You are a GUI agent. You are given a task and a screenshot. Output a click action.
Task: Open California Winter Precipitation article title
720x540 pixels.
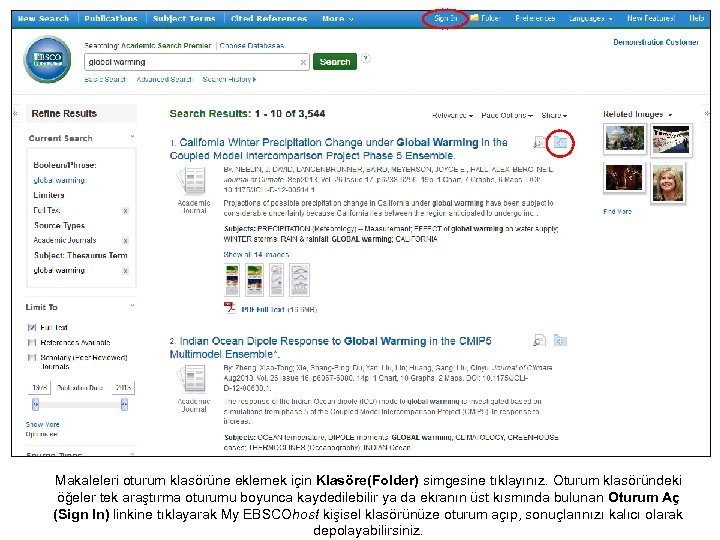click(338, 149)
